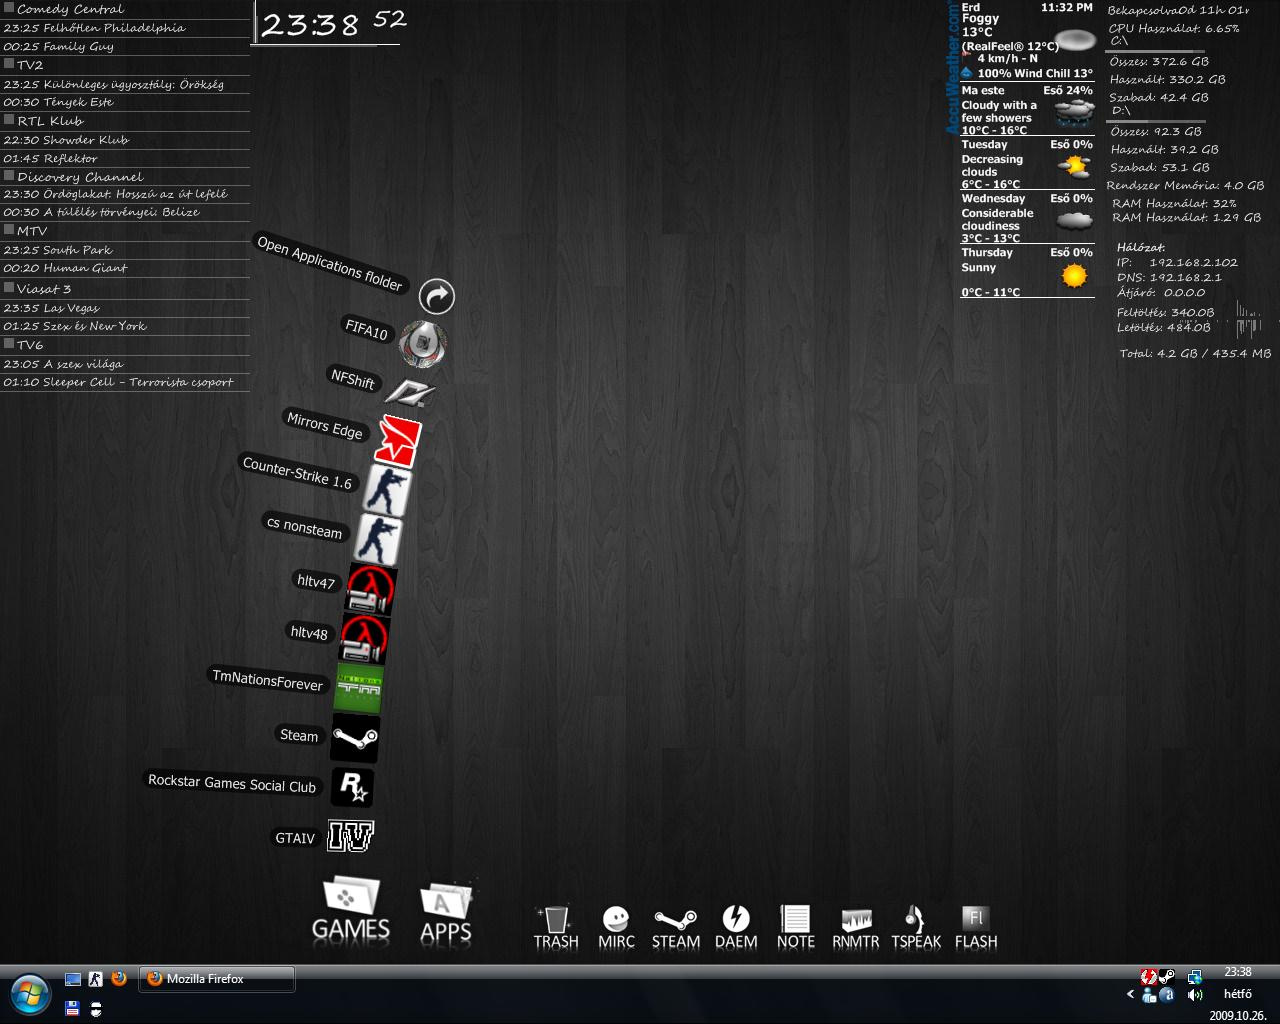Open Wednesday weather forecast row
The height and width of the screenshot is (1024, 1280).
click(x=1027, y=218)
